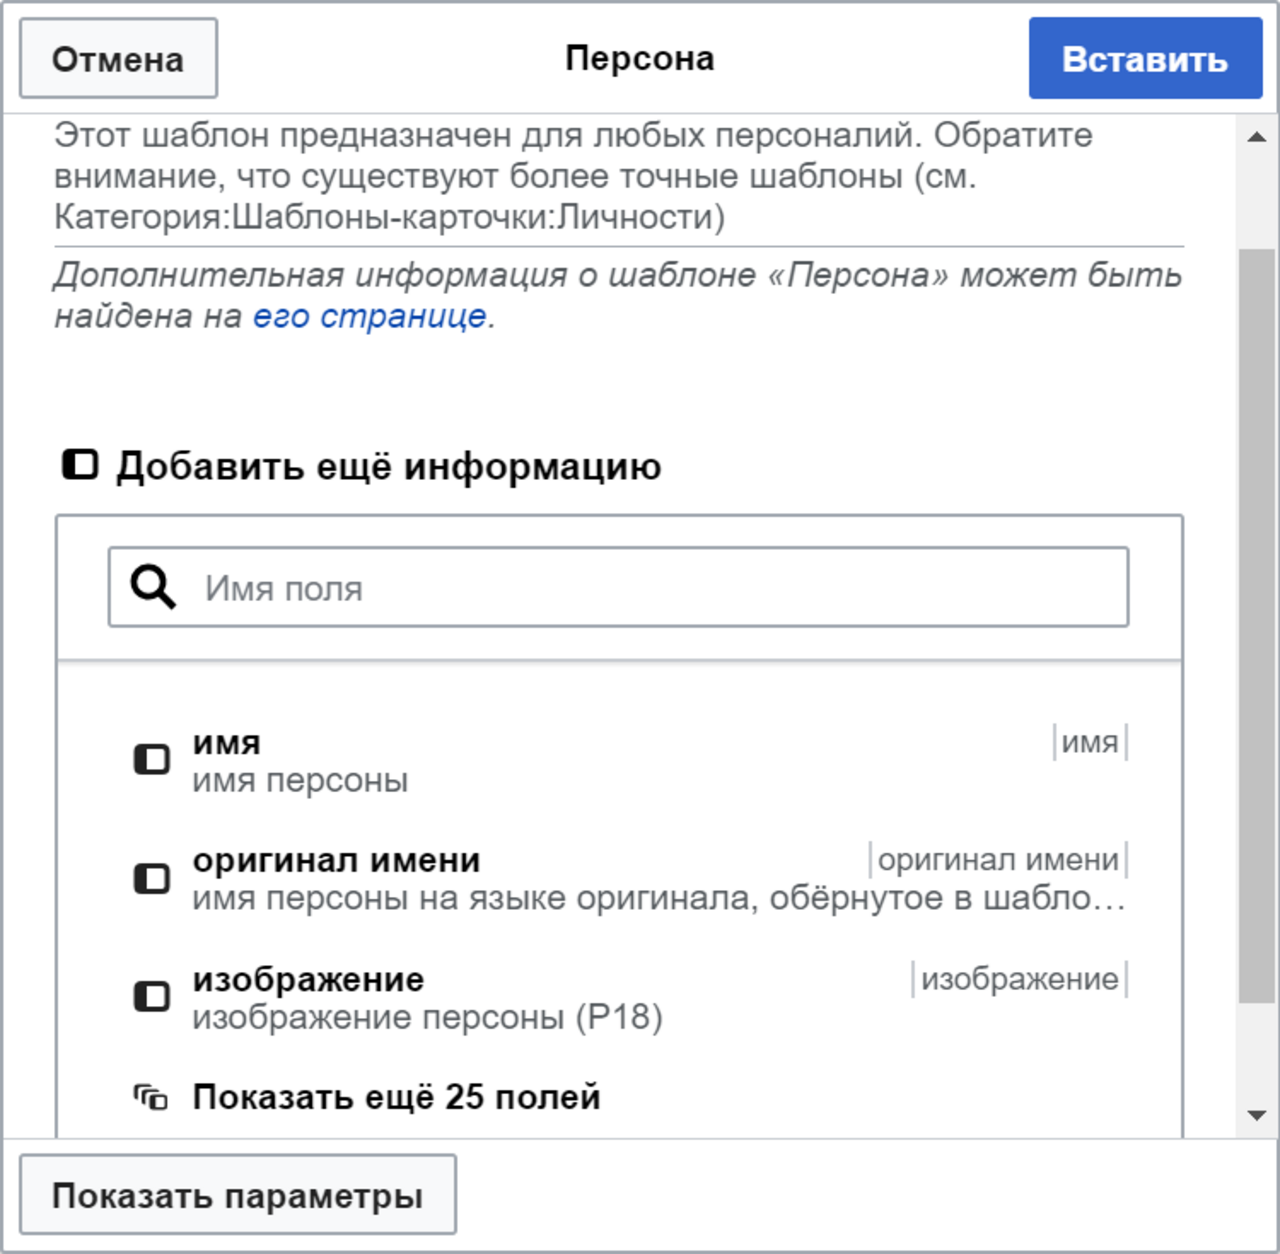Add the «имя» parameter icon
The height and width of the screenshot is (1254, 1280).
152,760
